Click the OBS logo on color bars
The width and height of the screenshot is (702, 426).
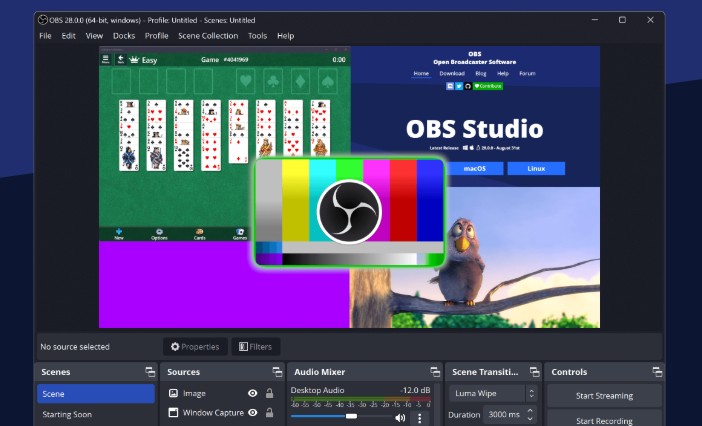point(349,212)
